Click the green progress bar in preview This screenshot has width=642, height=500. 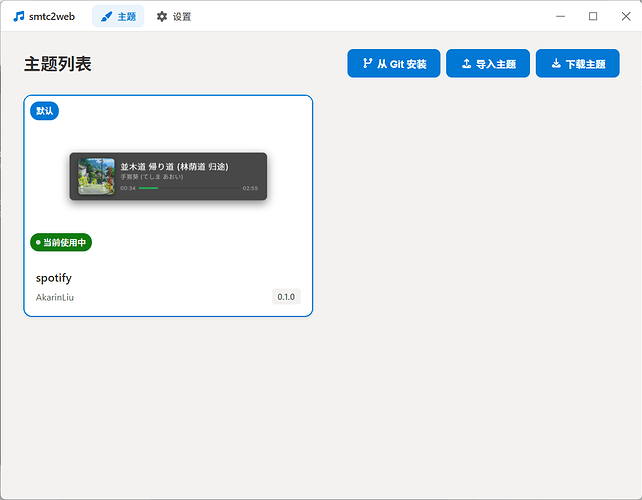click(149, 188)
